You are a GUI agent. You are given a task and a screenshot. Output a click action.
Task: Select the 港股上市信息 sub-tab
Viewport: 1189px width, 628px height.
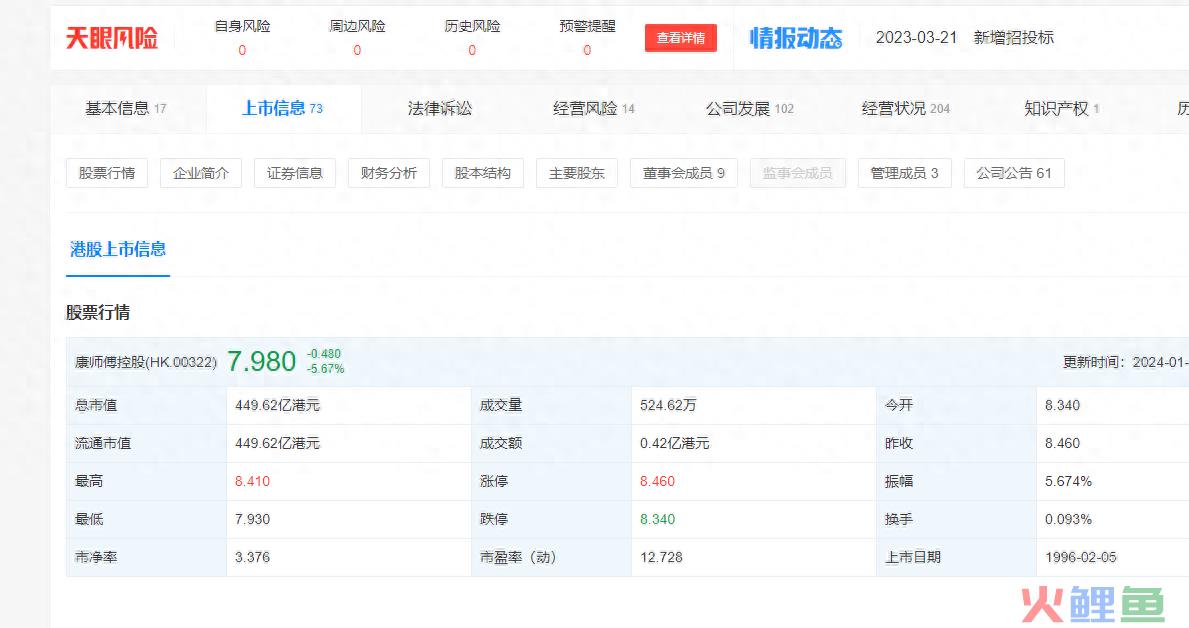click(x=118, y=250)
